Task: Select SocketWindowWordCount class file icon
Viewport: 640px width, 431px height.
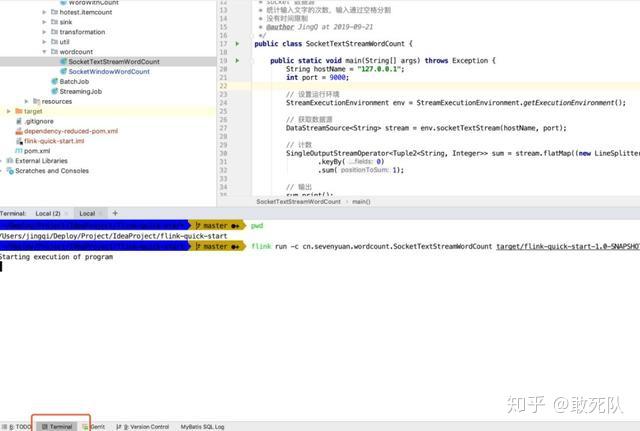Action: pos(64,71)
